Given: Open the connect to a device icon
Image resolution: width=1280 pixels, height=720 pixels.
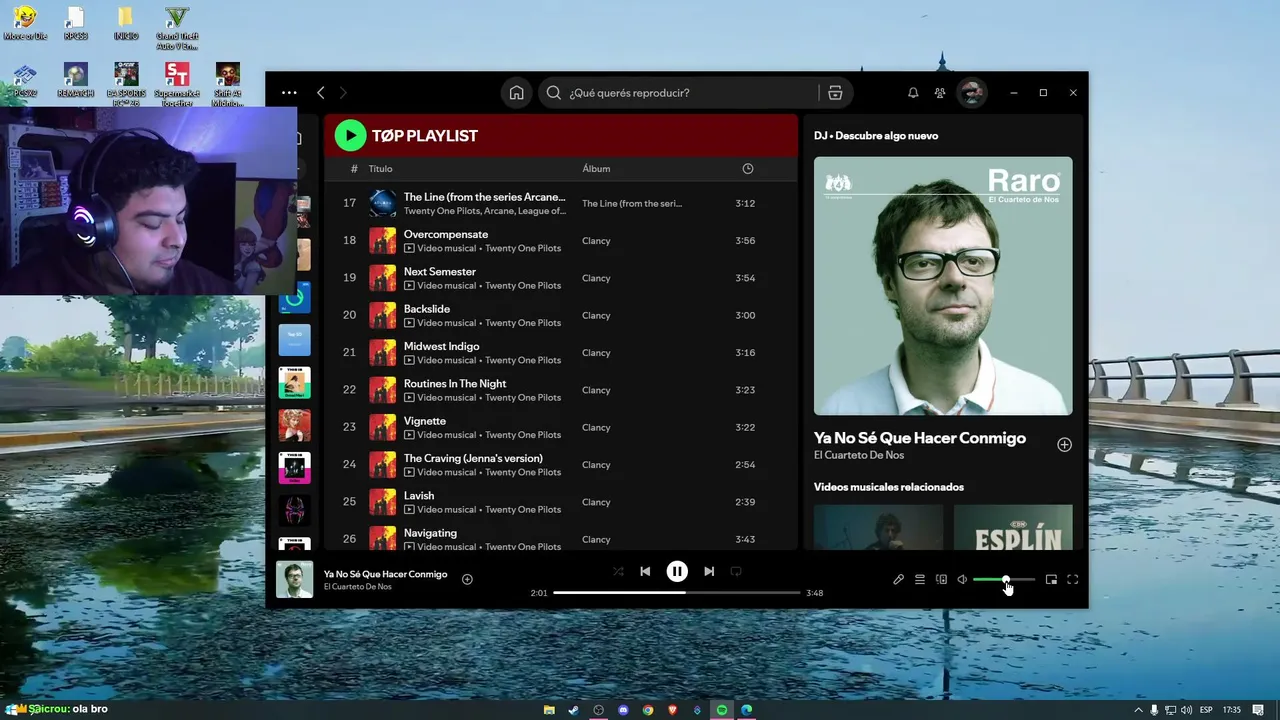Looking at the screenshot, I should click(x=941, y=579).
